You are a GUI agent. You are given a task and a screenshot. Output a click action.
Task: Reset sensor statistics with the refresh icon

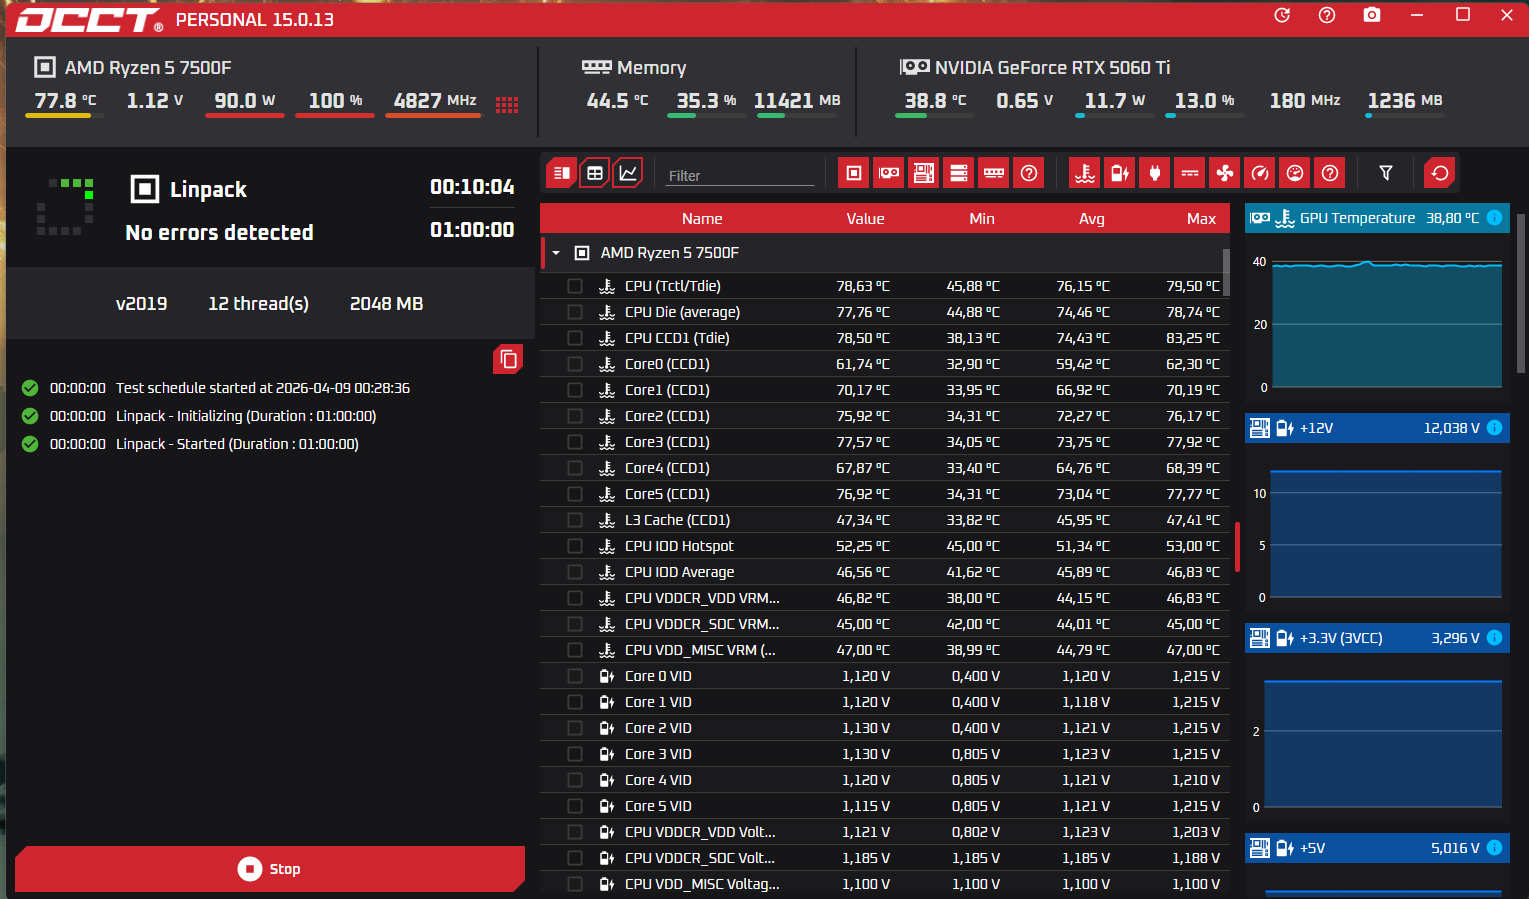tap(1439, 173)
